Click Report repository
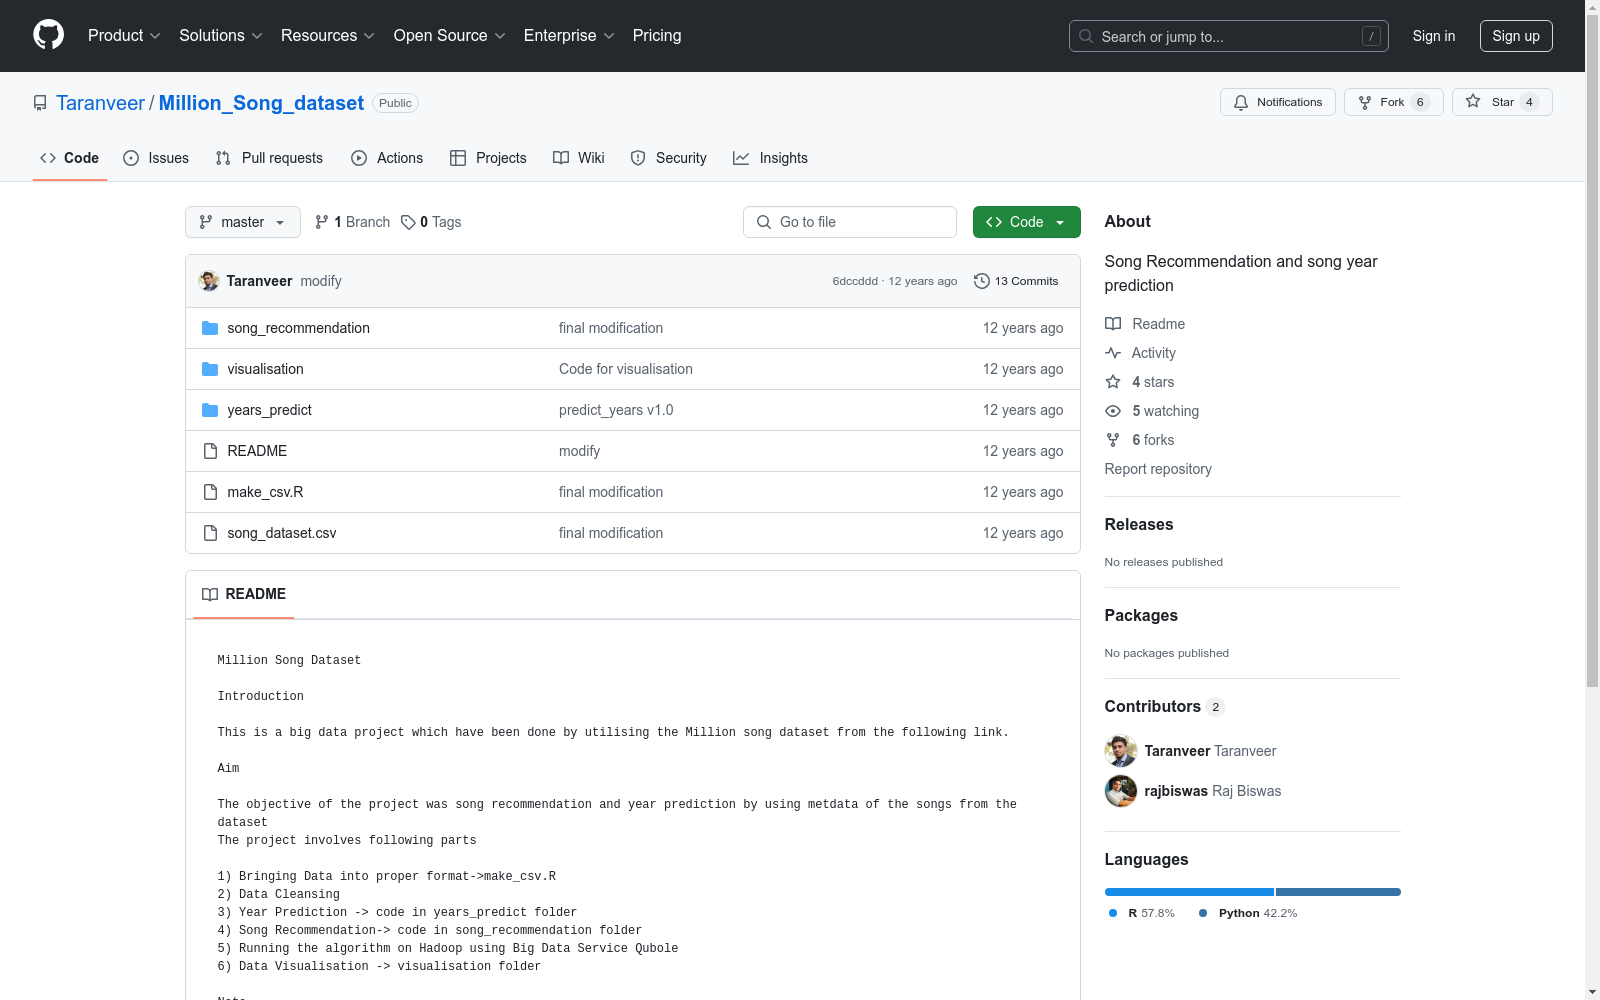Screen dimensions: 1600x1000 [x=1158, y=469]
